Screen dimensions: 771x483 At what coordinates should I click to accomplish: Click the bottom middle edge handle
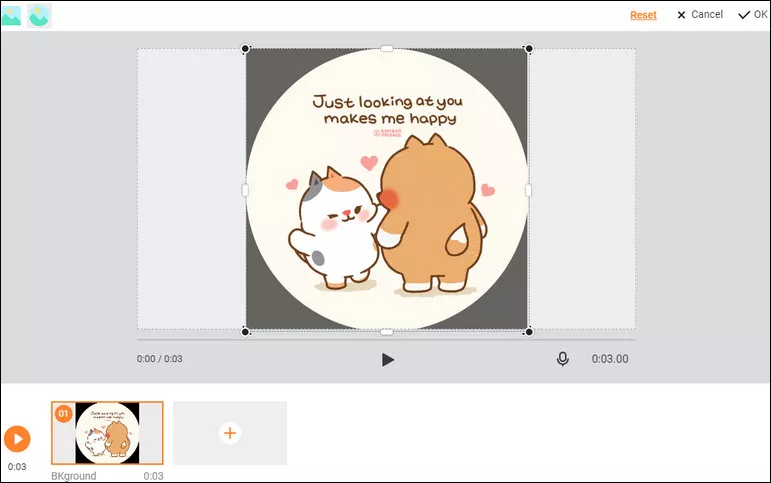[387, 332]
